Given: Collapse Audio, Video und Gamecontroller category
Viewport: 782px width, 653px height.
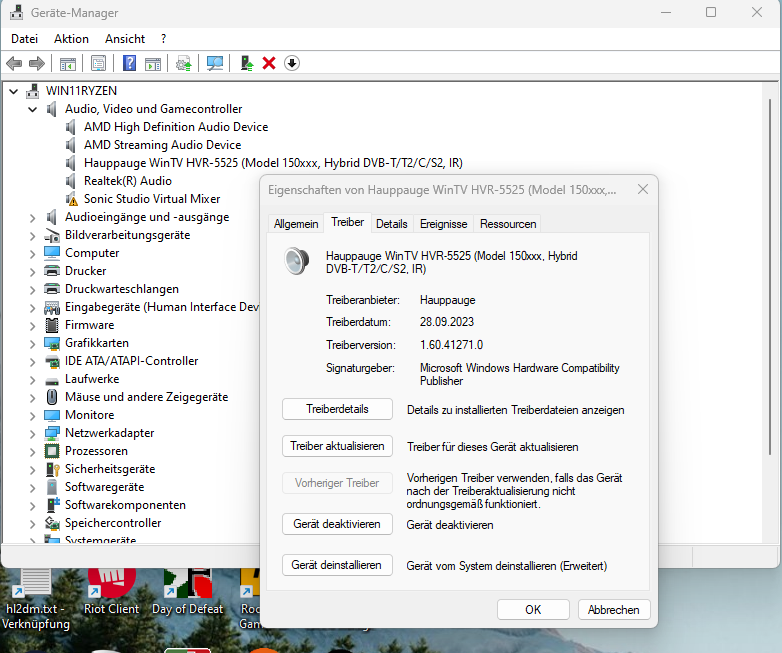Looking at the screenshot, I should tap(33, 109).
